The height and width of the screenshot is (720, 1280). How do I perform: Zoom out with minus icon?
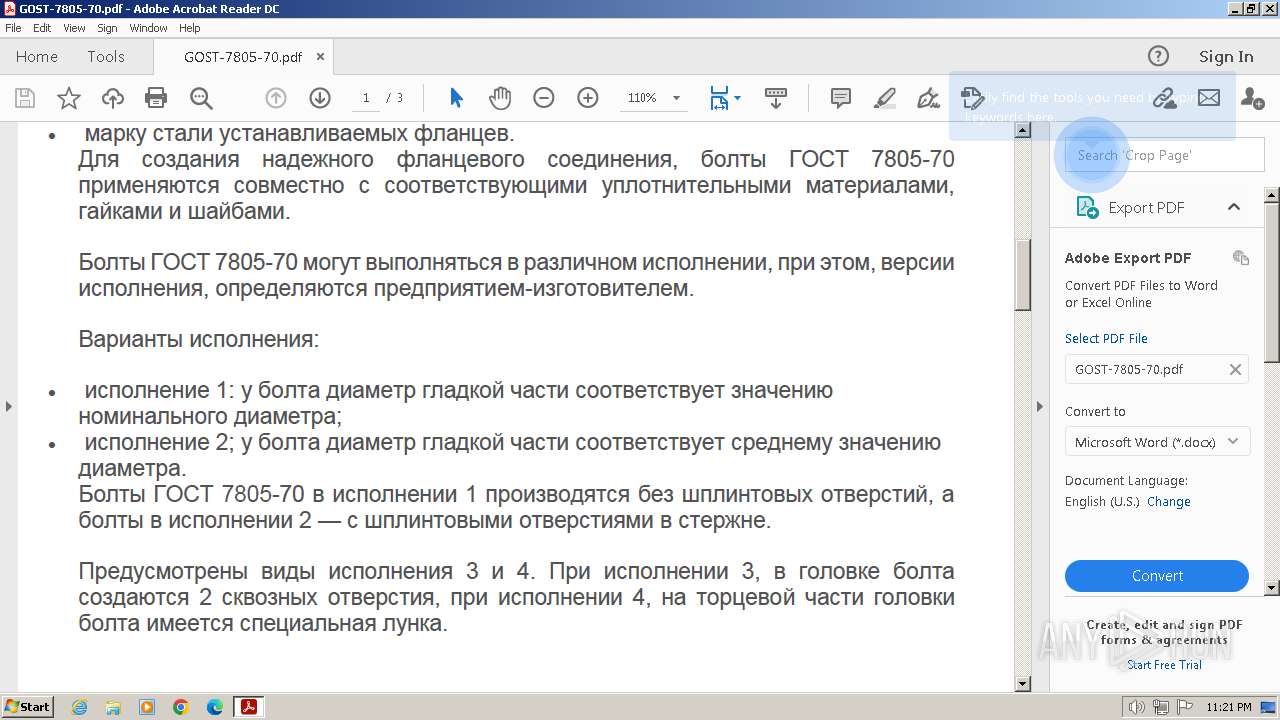coord(544,98)
